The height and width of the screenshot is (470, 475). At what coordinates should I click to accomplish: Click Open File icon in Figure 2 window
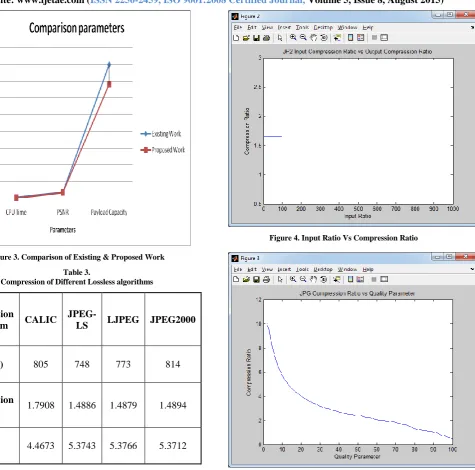(x=246, y=38)
